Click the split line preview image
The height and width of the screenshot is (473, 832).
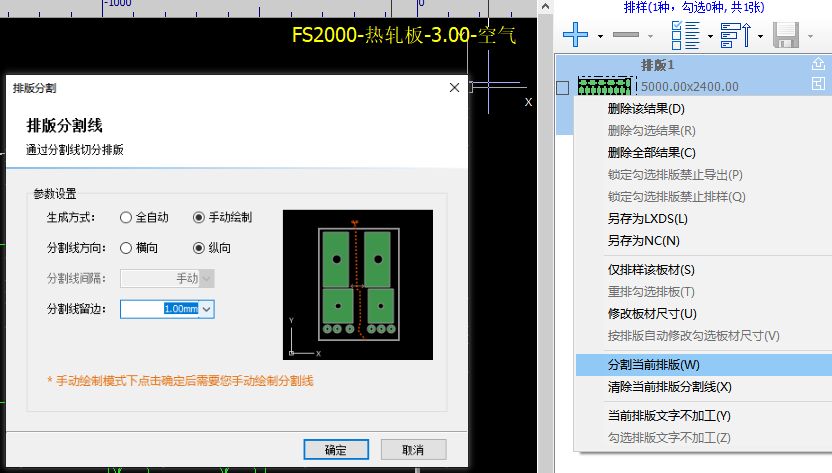(358, 284)
